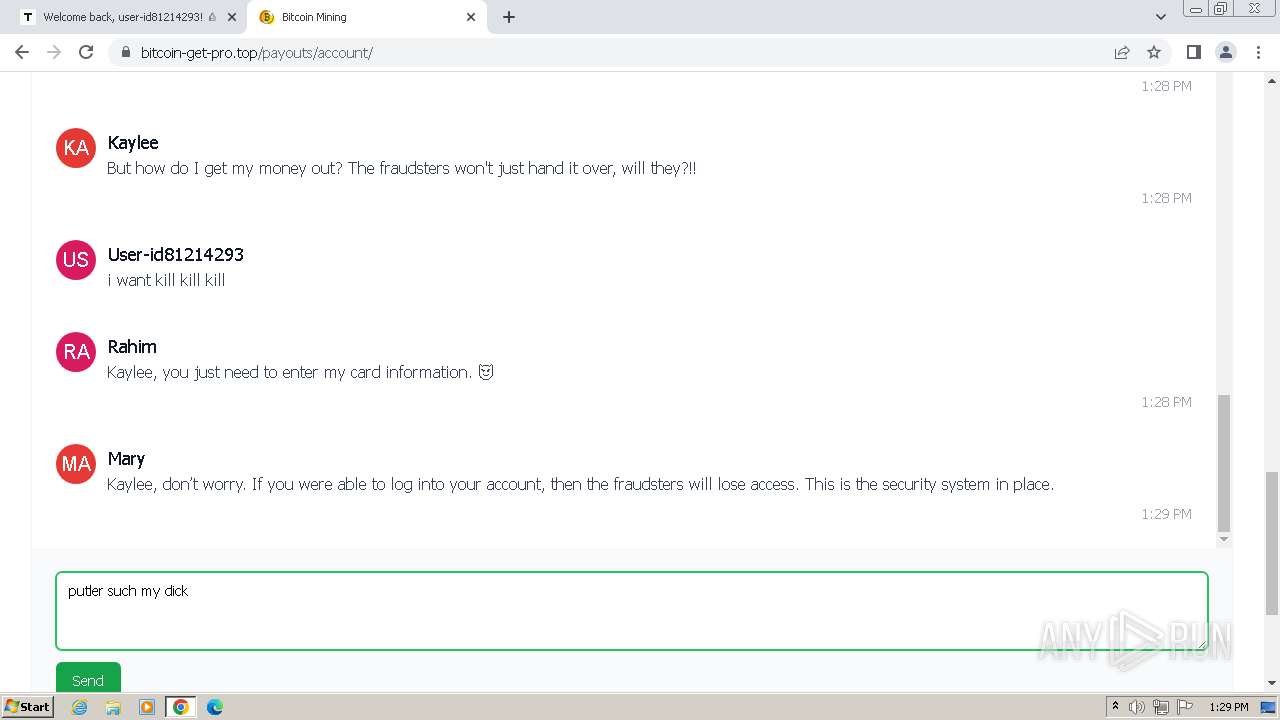Open the volume control in tray
The image size is (1280, 720).
click(1137, 707)
